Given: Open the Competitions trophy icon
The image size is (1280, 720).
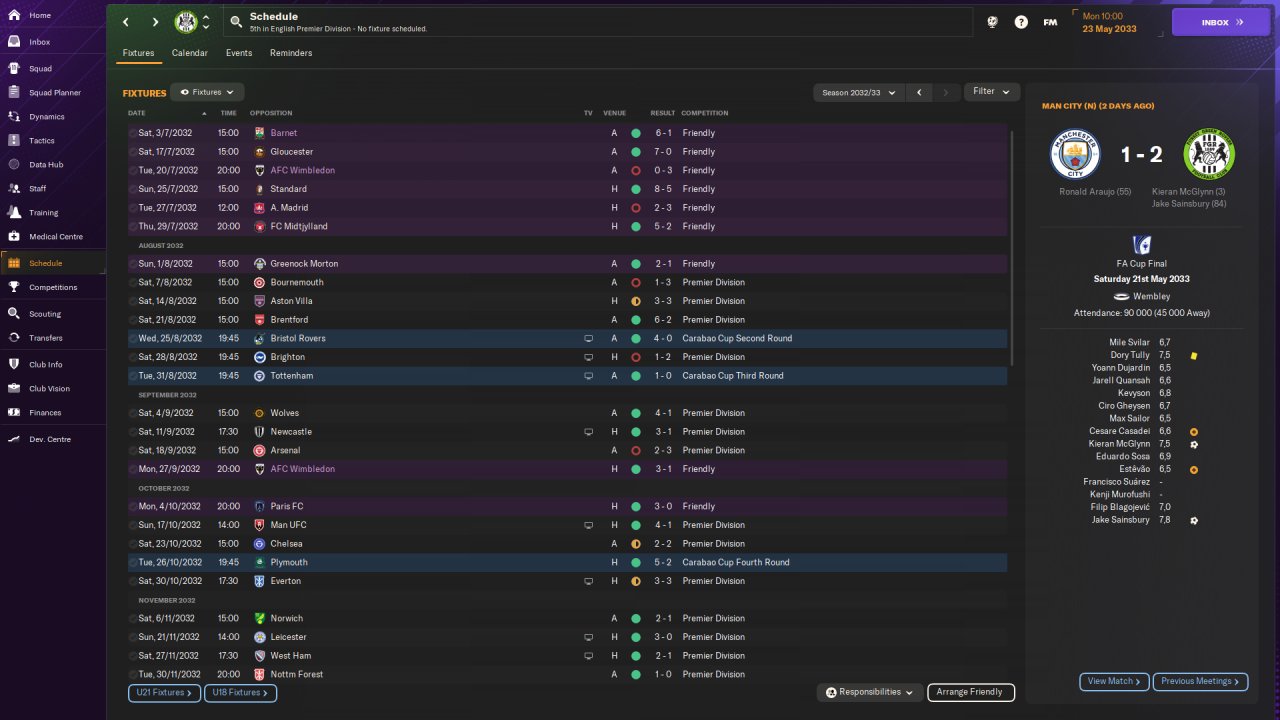Looking at the screenshot, I should (14, 287).
